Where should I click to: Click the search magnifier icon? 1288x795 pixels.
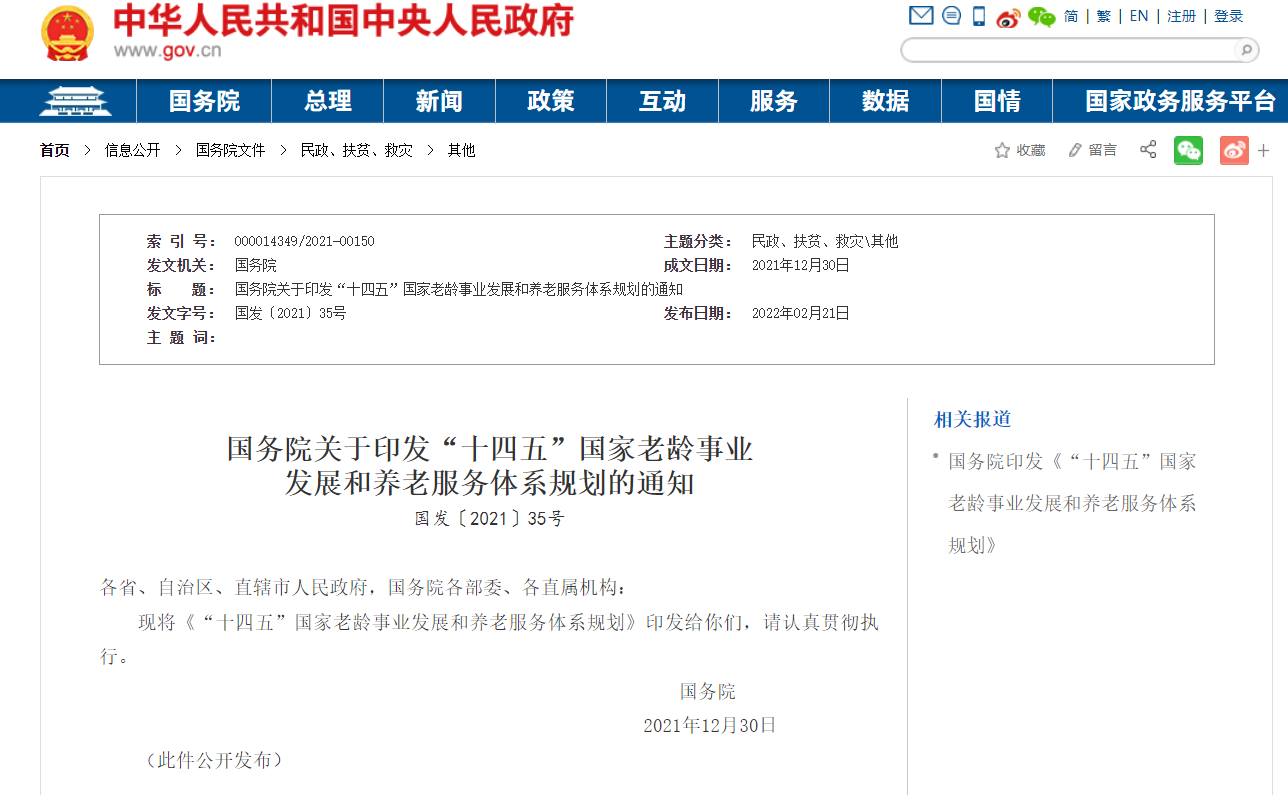[1246, 48]
